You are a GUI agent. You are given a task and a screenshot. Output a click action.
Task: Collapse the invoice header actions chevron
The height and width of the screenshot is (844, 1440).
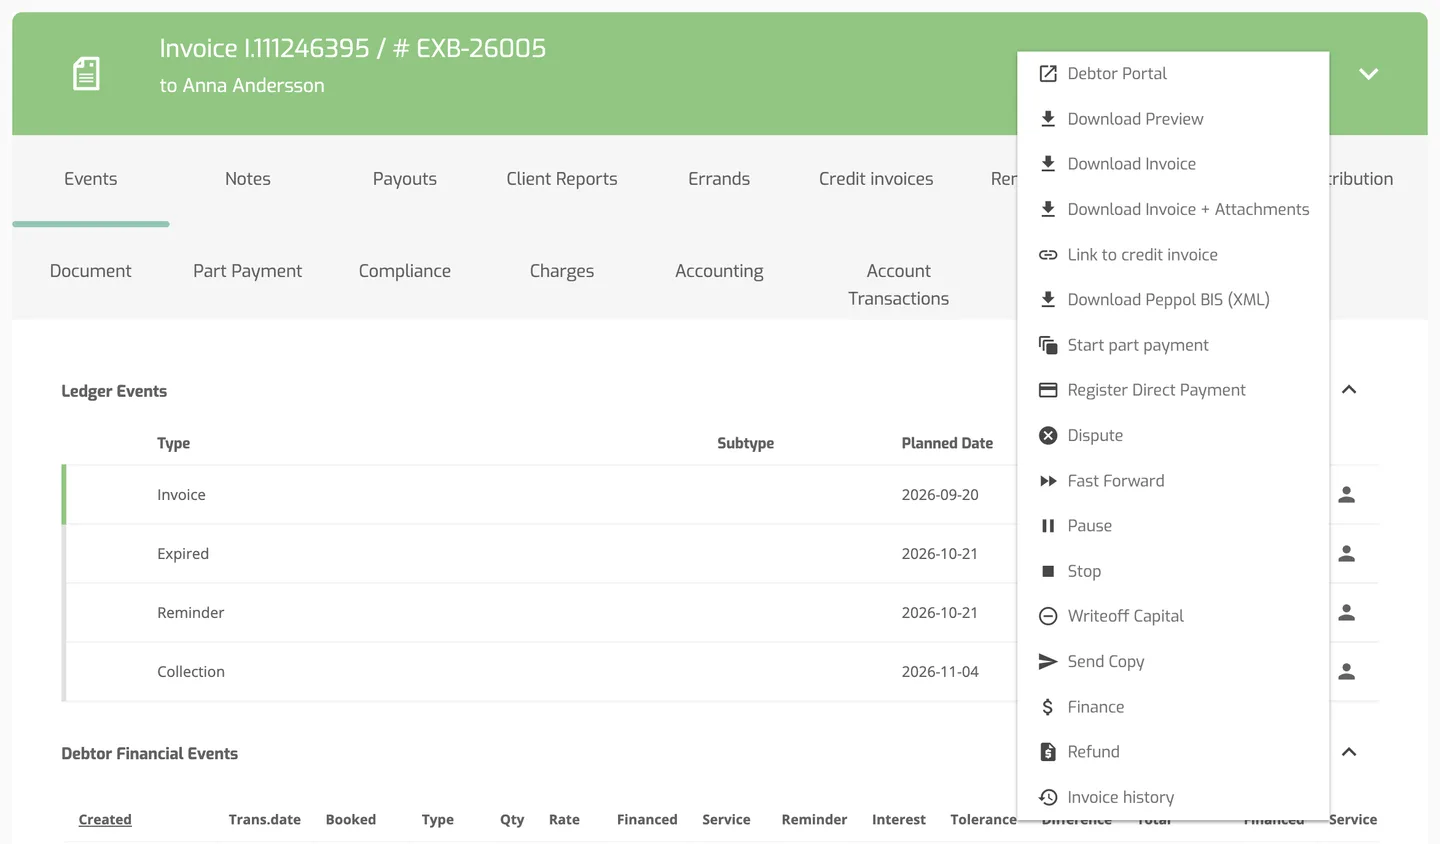pyautogui.click(x=1369, y=74)
